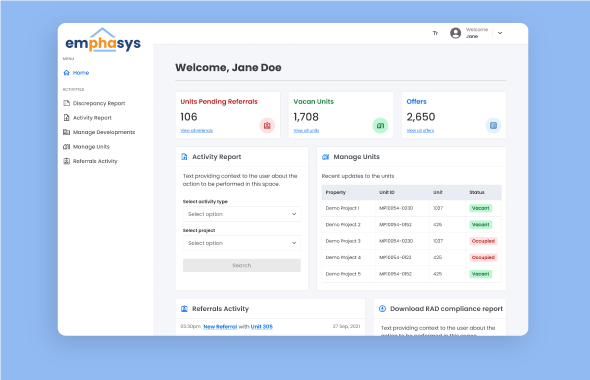
Task: Open the Select project dropdown
Action: click(242, 243)
